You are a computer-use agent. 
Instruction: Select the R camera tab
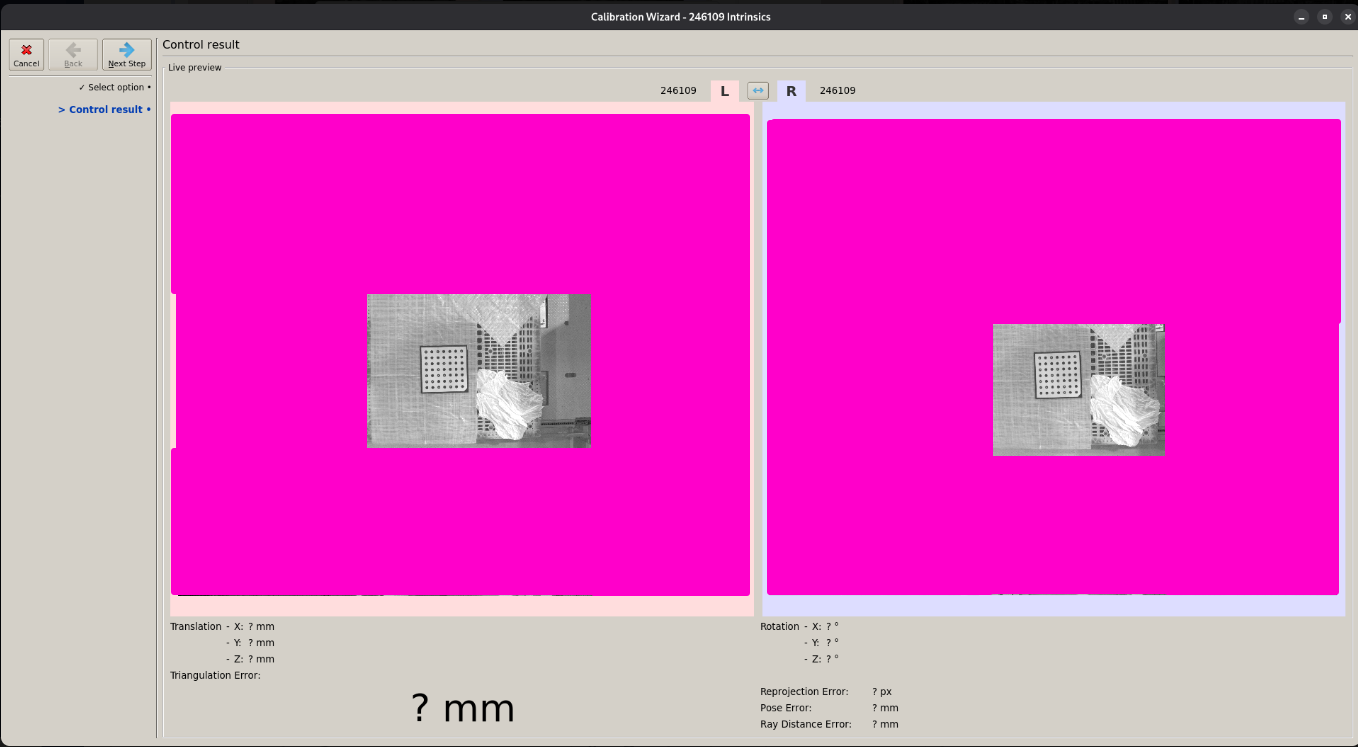point(791,91)
